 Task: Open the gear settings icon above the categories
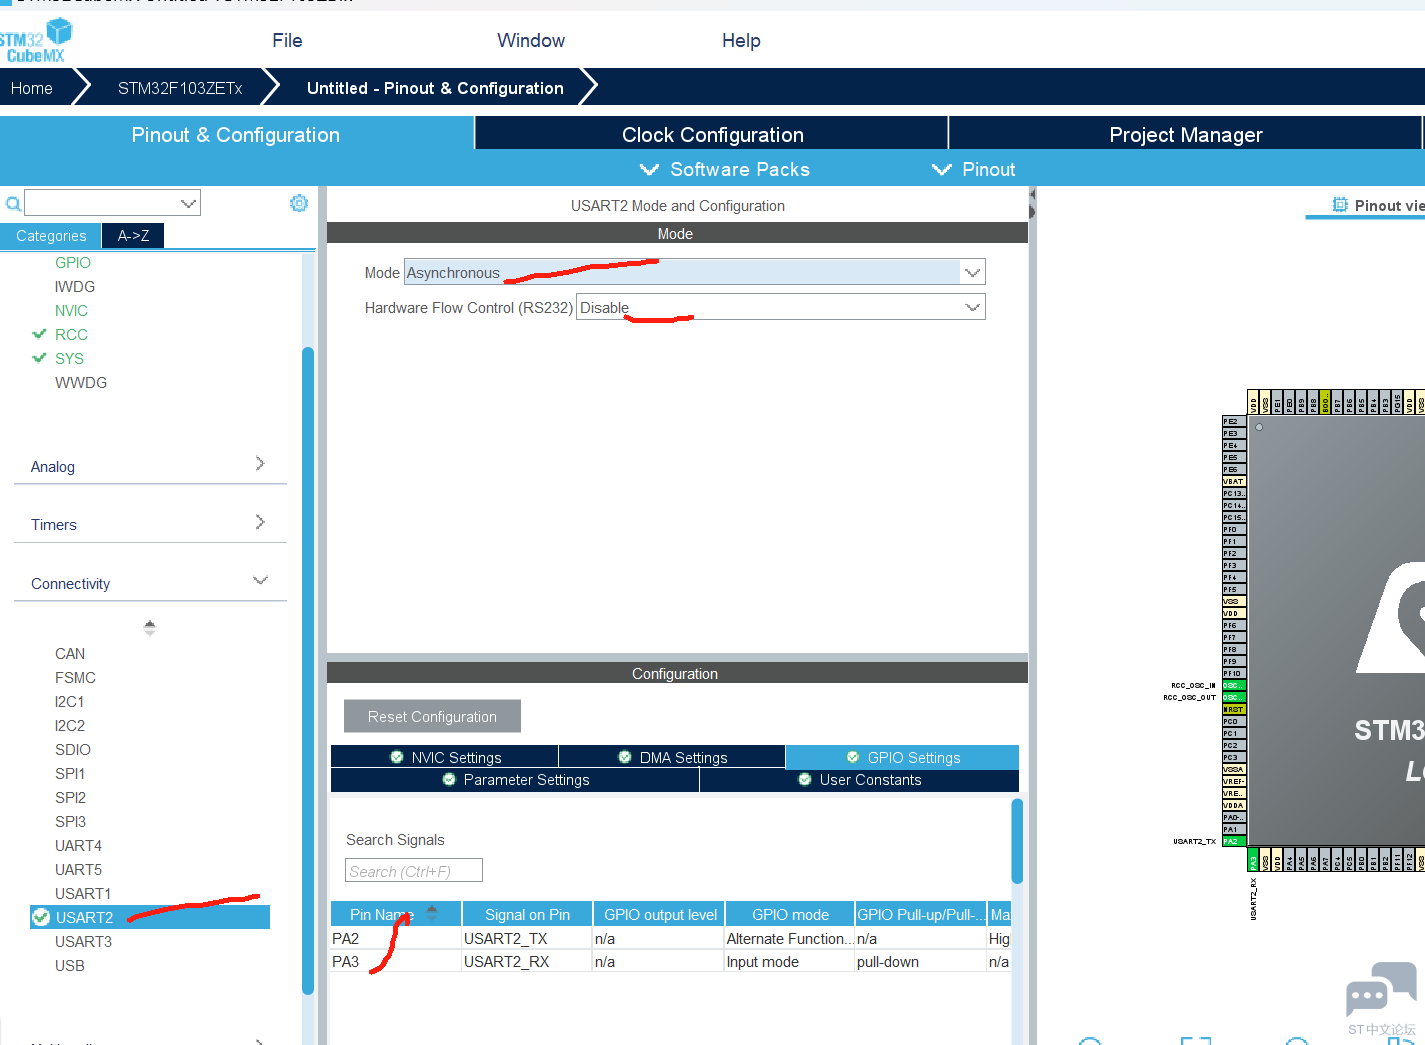[299, 203]
